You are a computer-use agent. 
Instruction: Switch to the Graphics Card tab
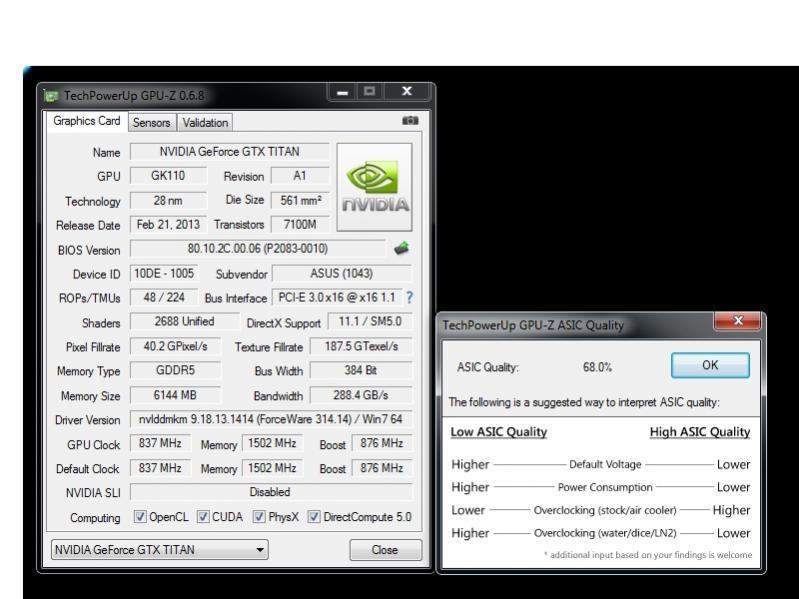tap(87, 121)
